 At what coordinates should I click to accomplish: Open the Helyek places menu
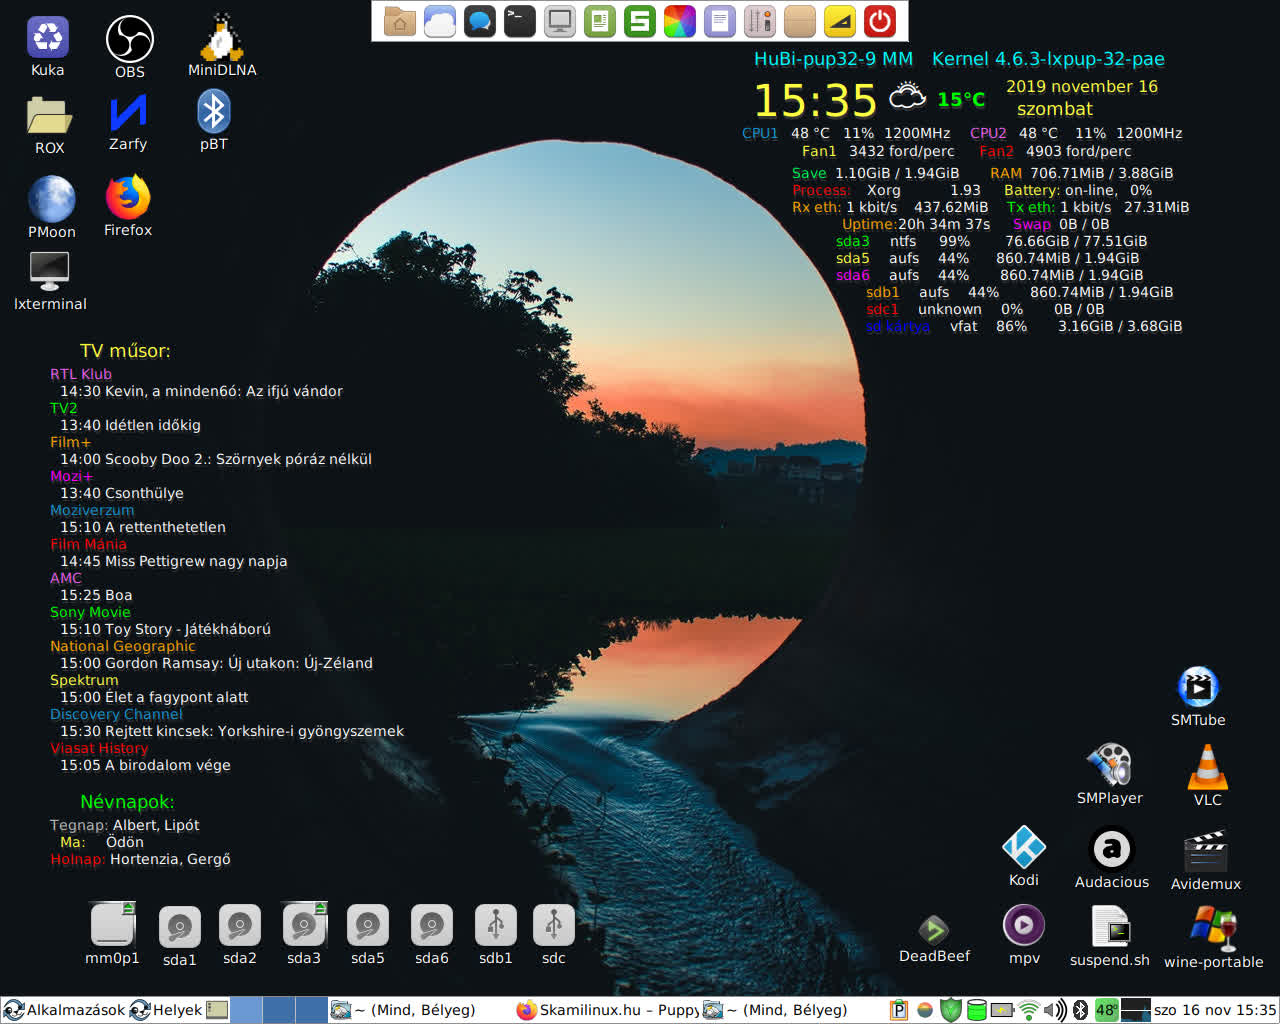pos(166,1010)
